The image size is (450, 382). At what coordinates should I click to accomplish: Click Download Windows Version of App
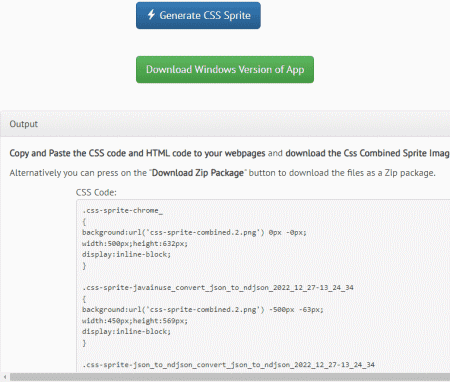coord(225,69)
